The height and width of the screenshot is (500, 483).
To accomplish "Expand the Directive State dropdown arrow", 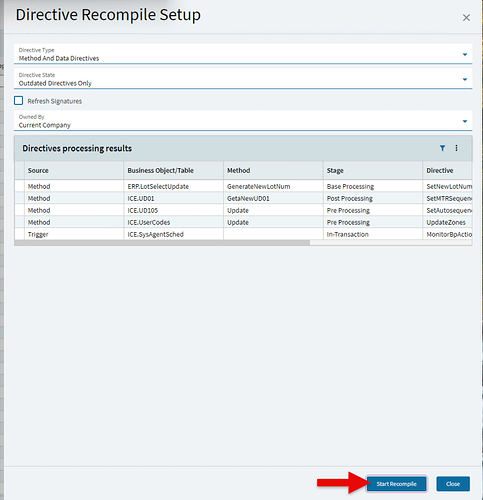I will [465, 79].
